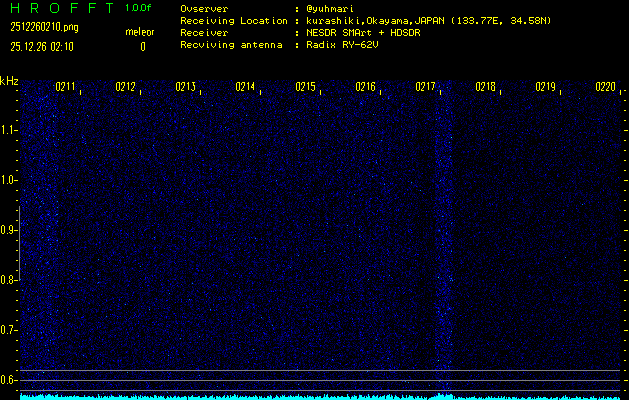Image resolution: width=629 pixels, height=400 pixels.
Task: Click the 0216 time marker
Action: click(x=365, y=87)
